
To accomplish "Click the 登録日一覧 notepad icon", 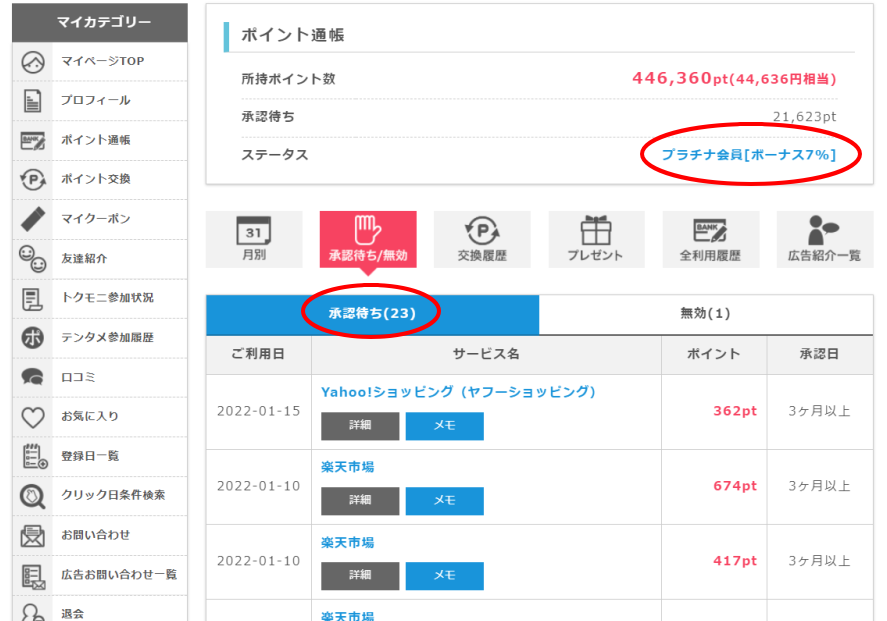I will pos(35,456).
